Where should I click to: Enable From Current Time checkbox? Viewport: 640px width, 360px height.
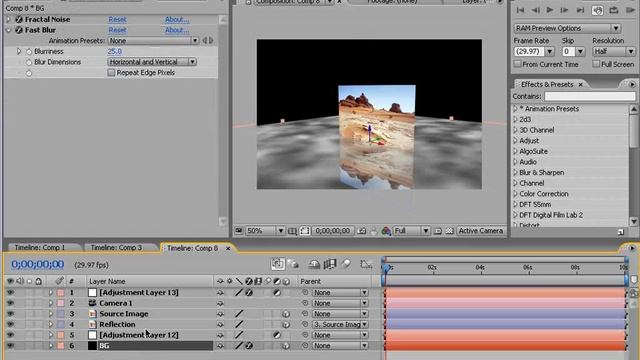pos(517,64)
